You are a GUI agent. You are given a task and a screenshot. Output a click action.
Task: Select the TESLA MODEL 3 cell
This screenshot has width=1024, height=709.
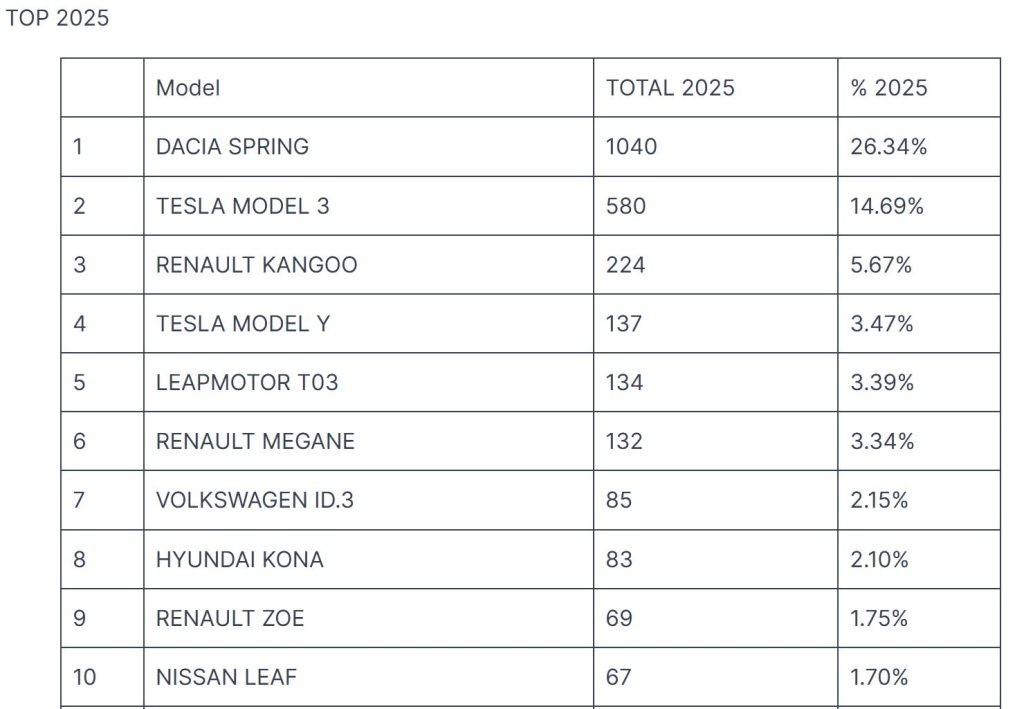pyautogui.click(x=242, y=206)
